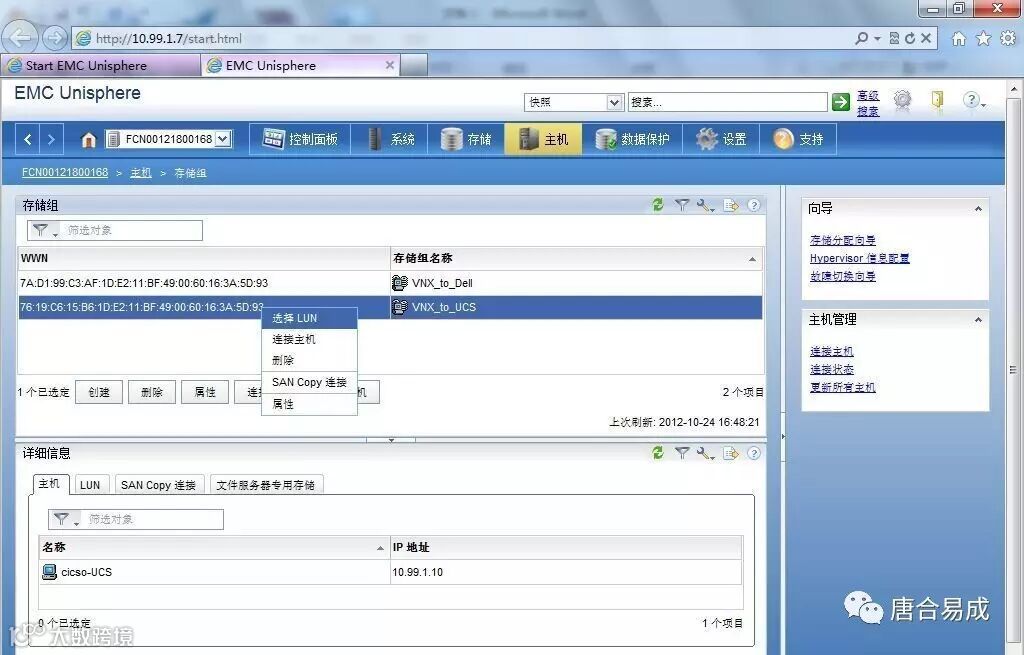Switch to SAN Copy 连接 details tab

pos(159,485)
